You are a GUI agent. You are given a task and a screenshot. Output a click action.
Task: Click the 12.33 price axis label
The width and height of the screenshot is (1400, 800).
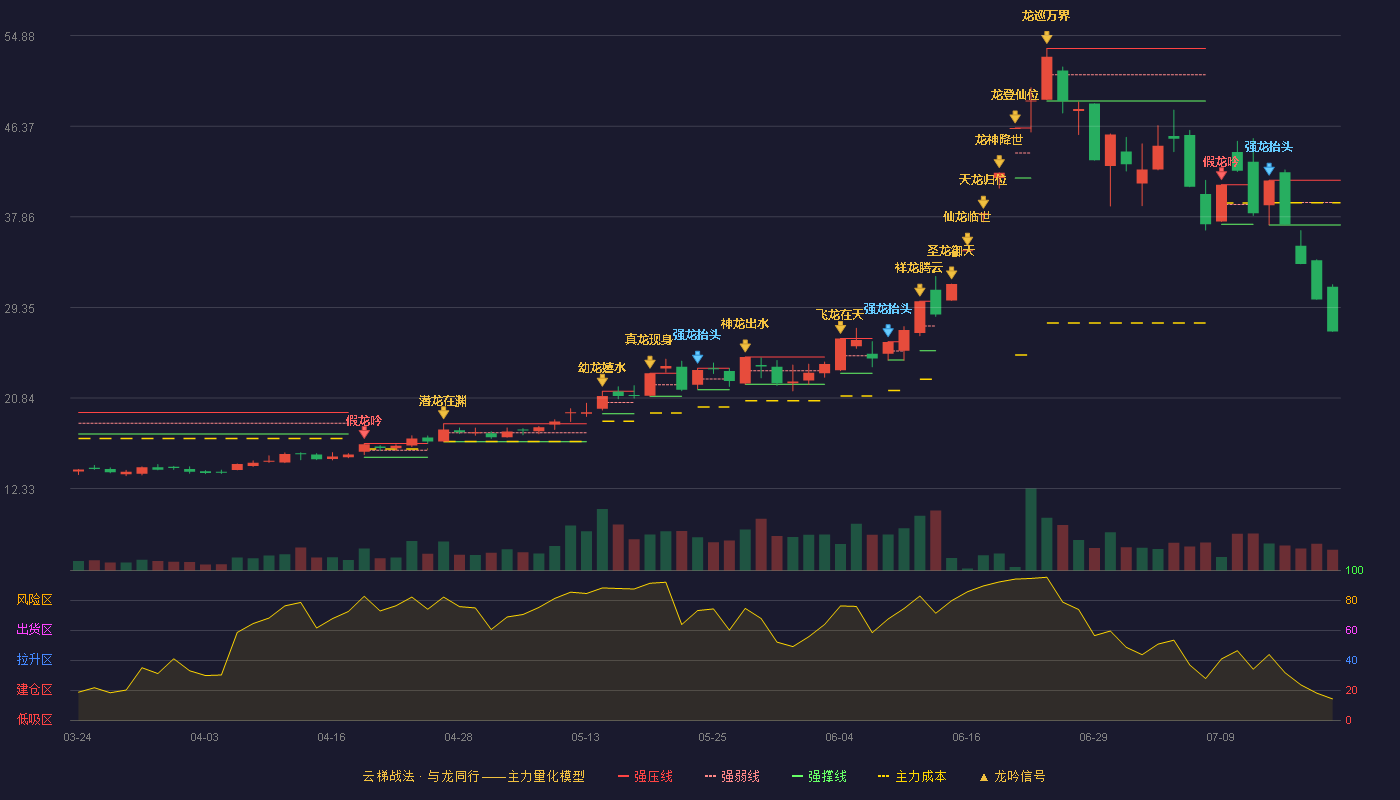pyautogui.click(x=20, y=489)
